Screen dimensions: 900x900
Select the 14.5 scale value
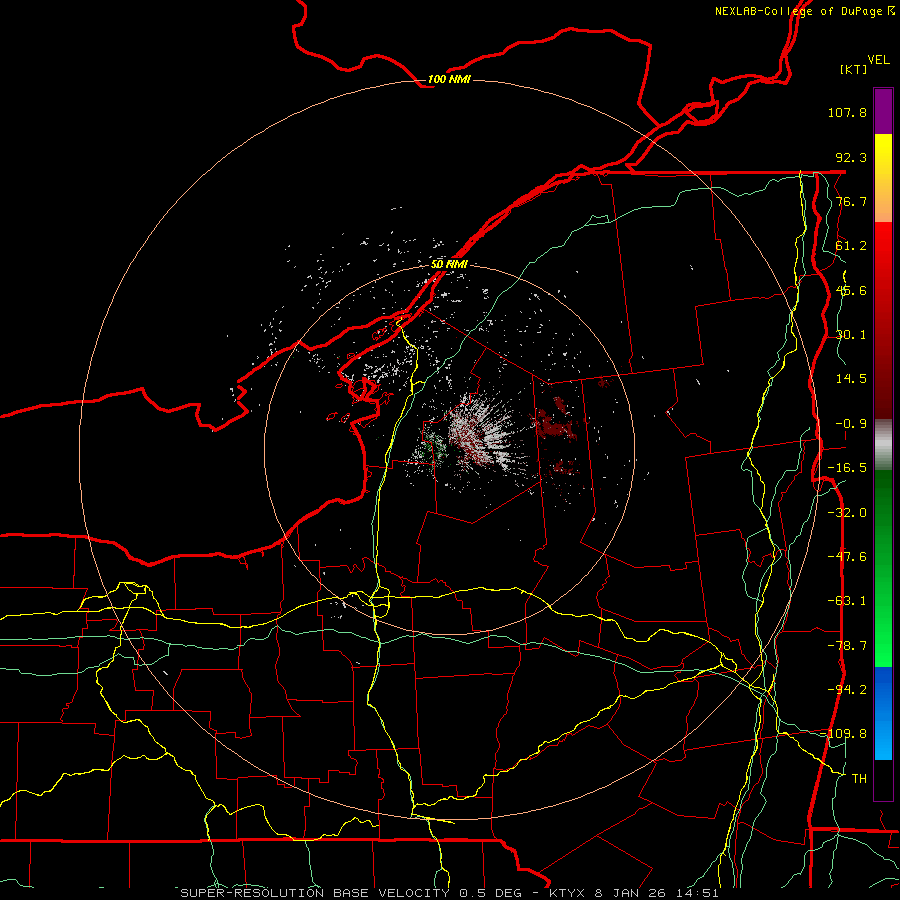coord(851,379)
